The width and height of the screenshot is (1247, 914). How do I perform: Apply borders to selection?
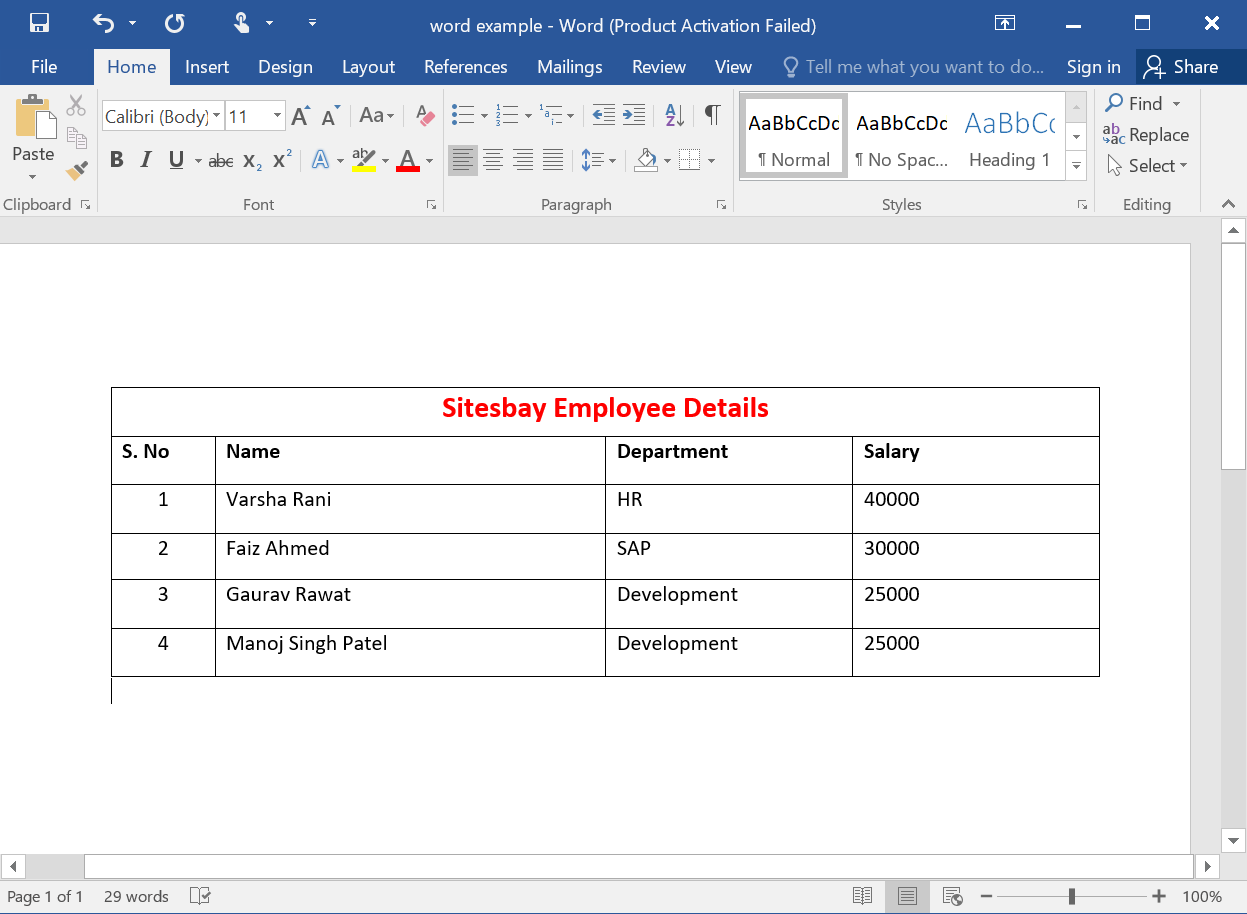[x=689, y=160]
